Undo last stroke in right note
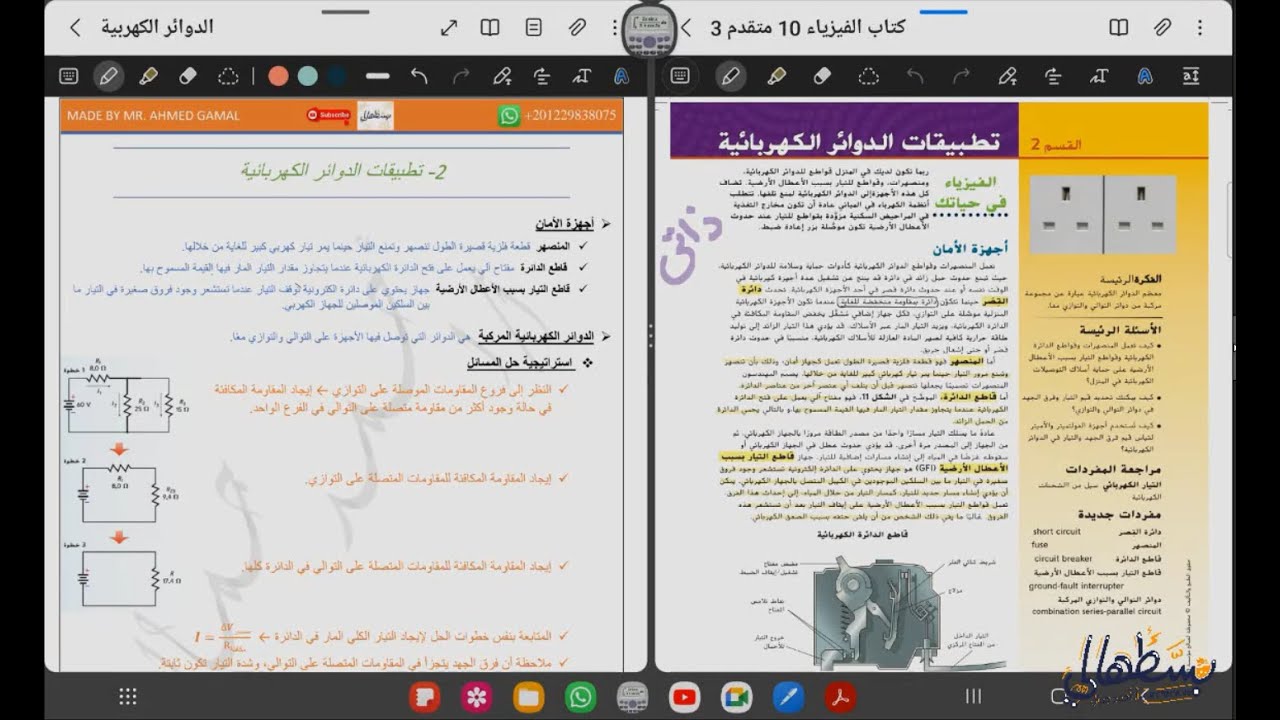The height and width of the screenshot is (720, 1280). coord(915,76)
